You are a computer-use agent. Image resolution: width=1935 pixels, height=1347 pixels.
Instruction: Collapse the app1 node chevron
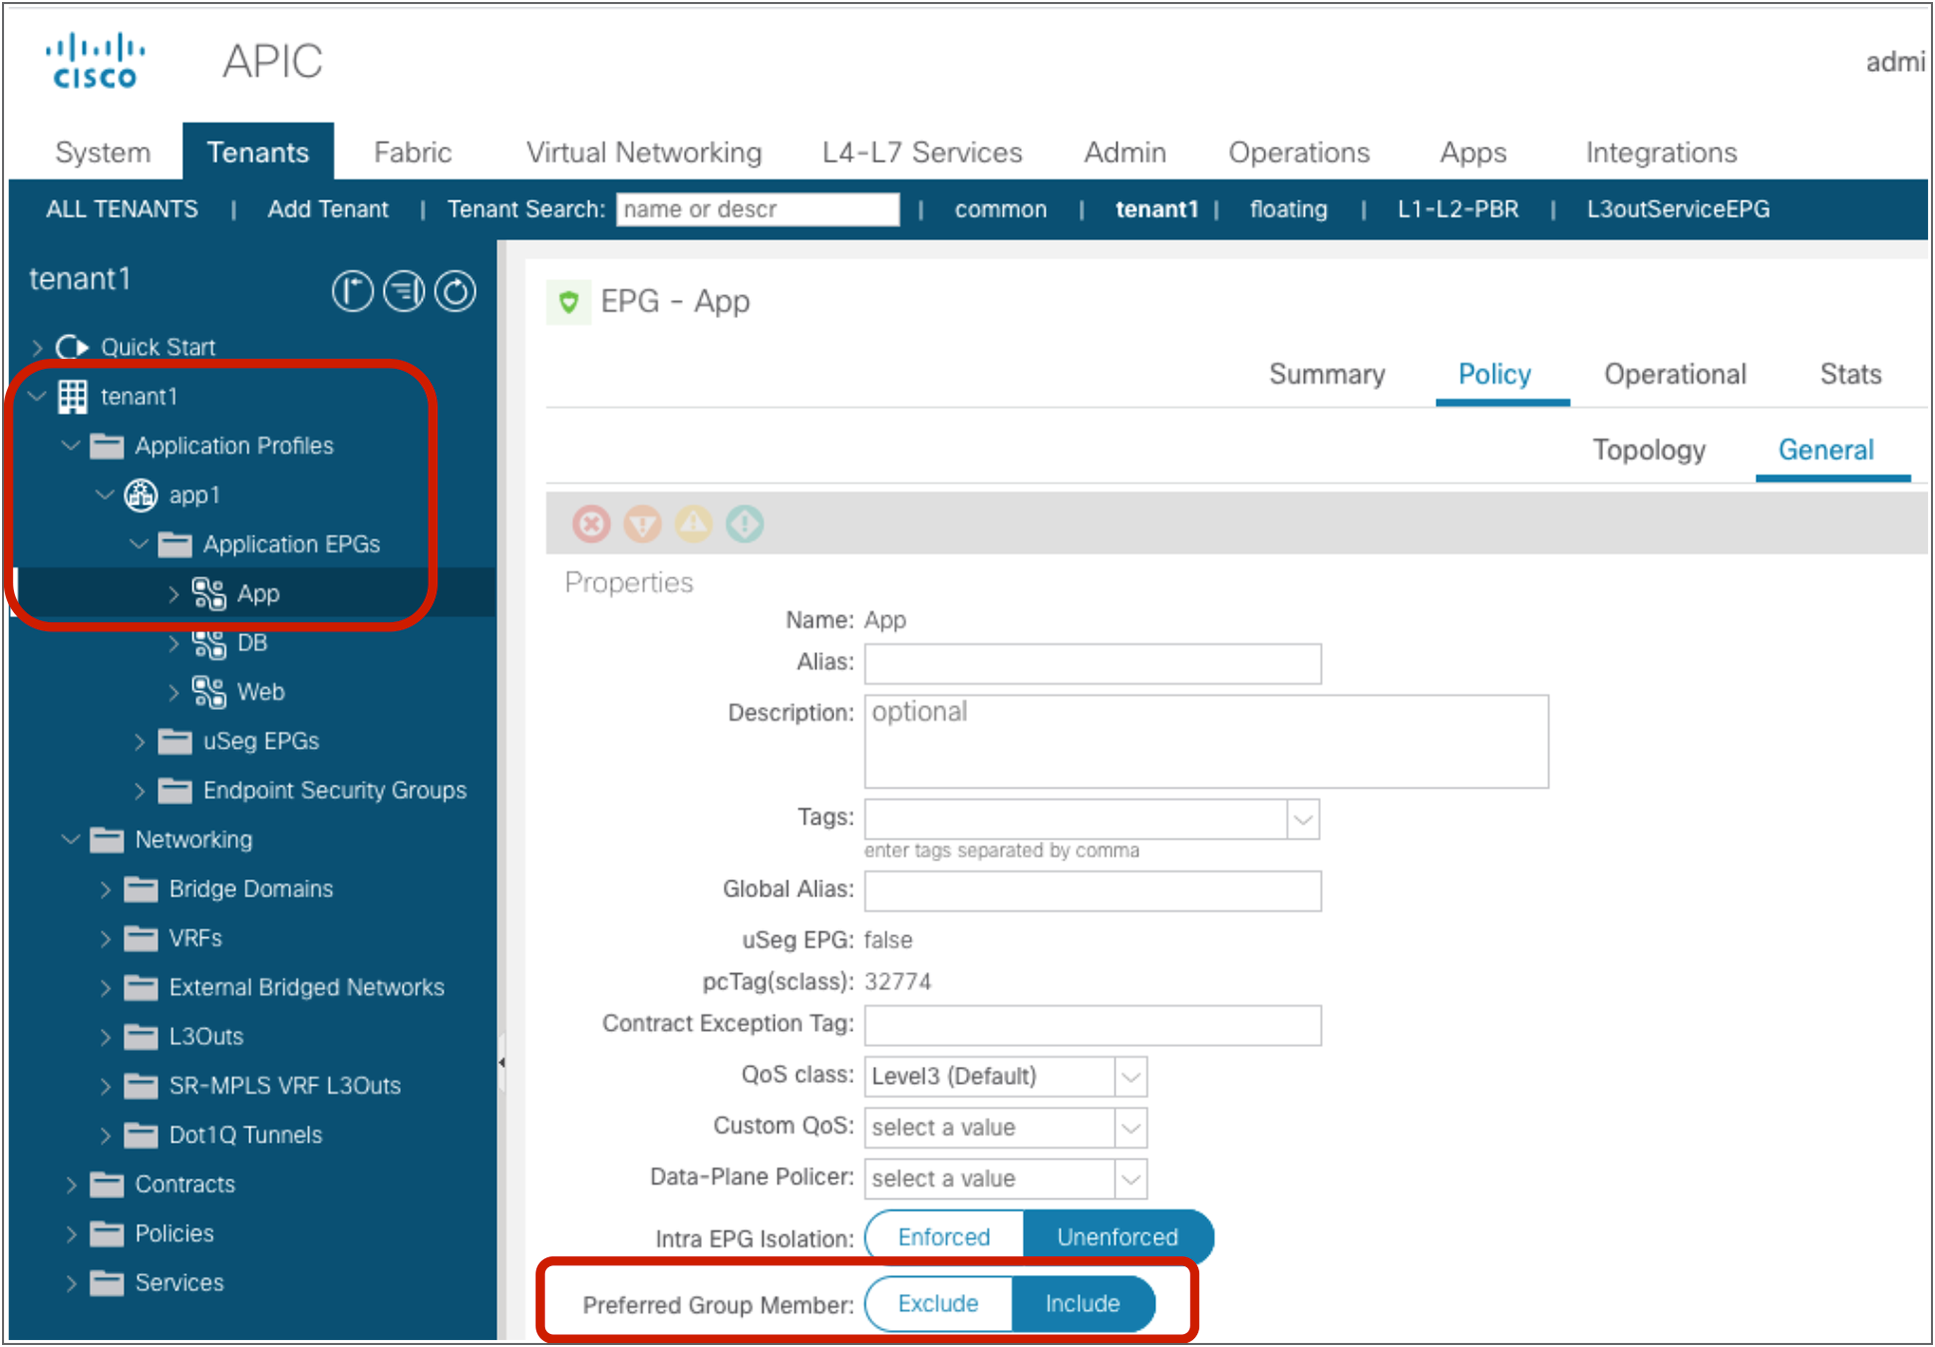[104, 495]
